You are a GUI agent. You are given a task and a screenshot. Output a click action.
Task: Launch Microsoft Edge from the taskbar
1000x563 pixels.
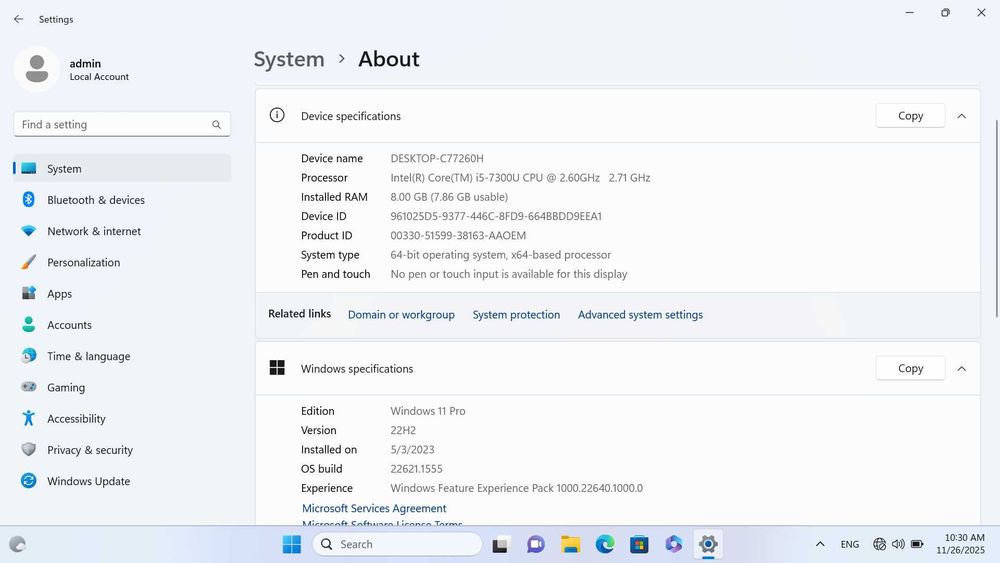pyautogui.click(x=605, y=545)
